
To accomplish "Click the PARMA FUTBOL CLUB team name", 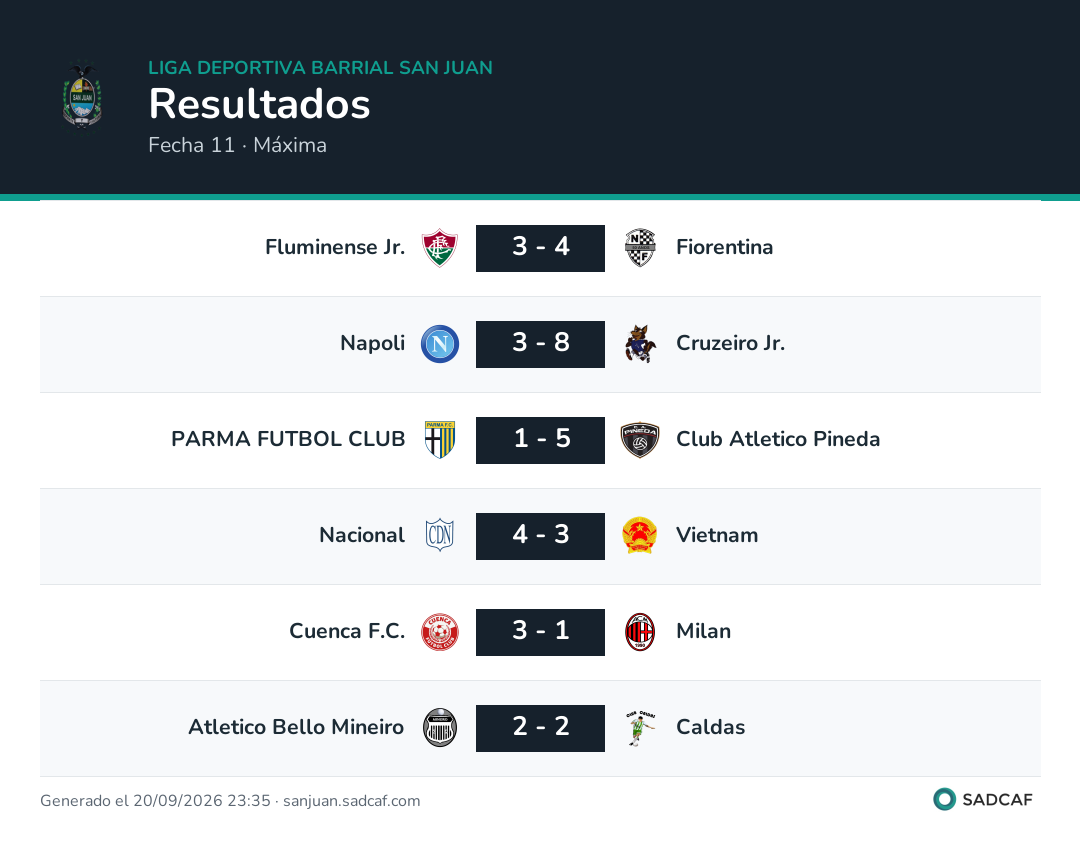I will point(288,439).
